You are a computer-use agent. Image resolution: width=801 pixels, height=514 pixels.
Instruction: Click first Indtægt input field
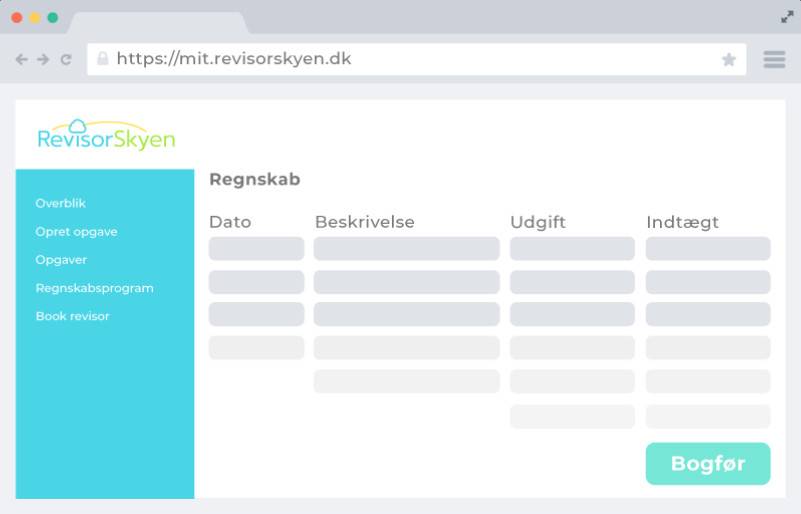708,249
